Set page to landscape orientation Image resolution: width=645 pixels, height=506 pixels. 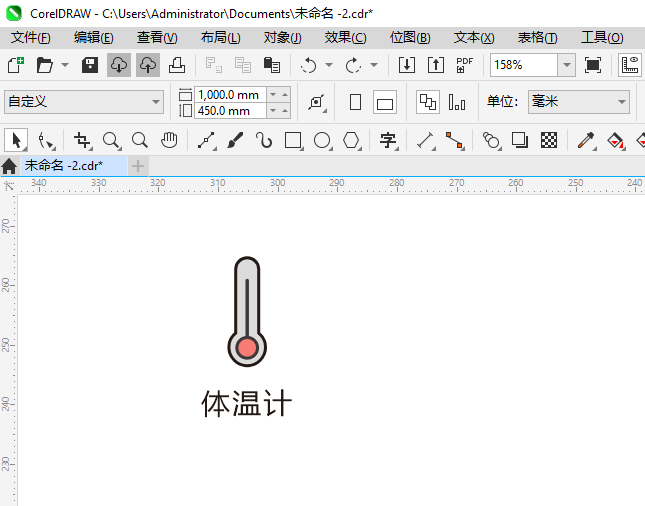pos(385,102)
